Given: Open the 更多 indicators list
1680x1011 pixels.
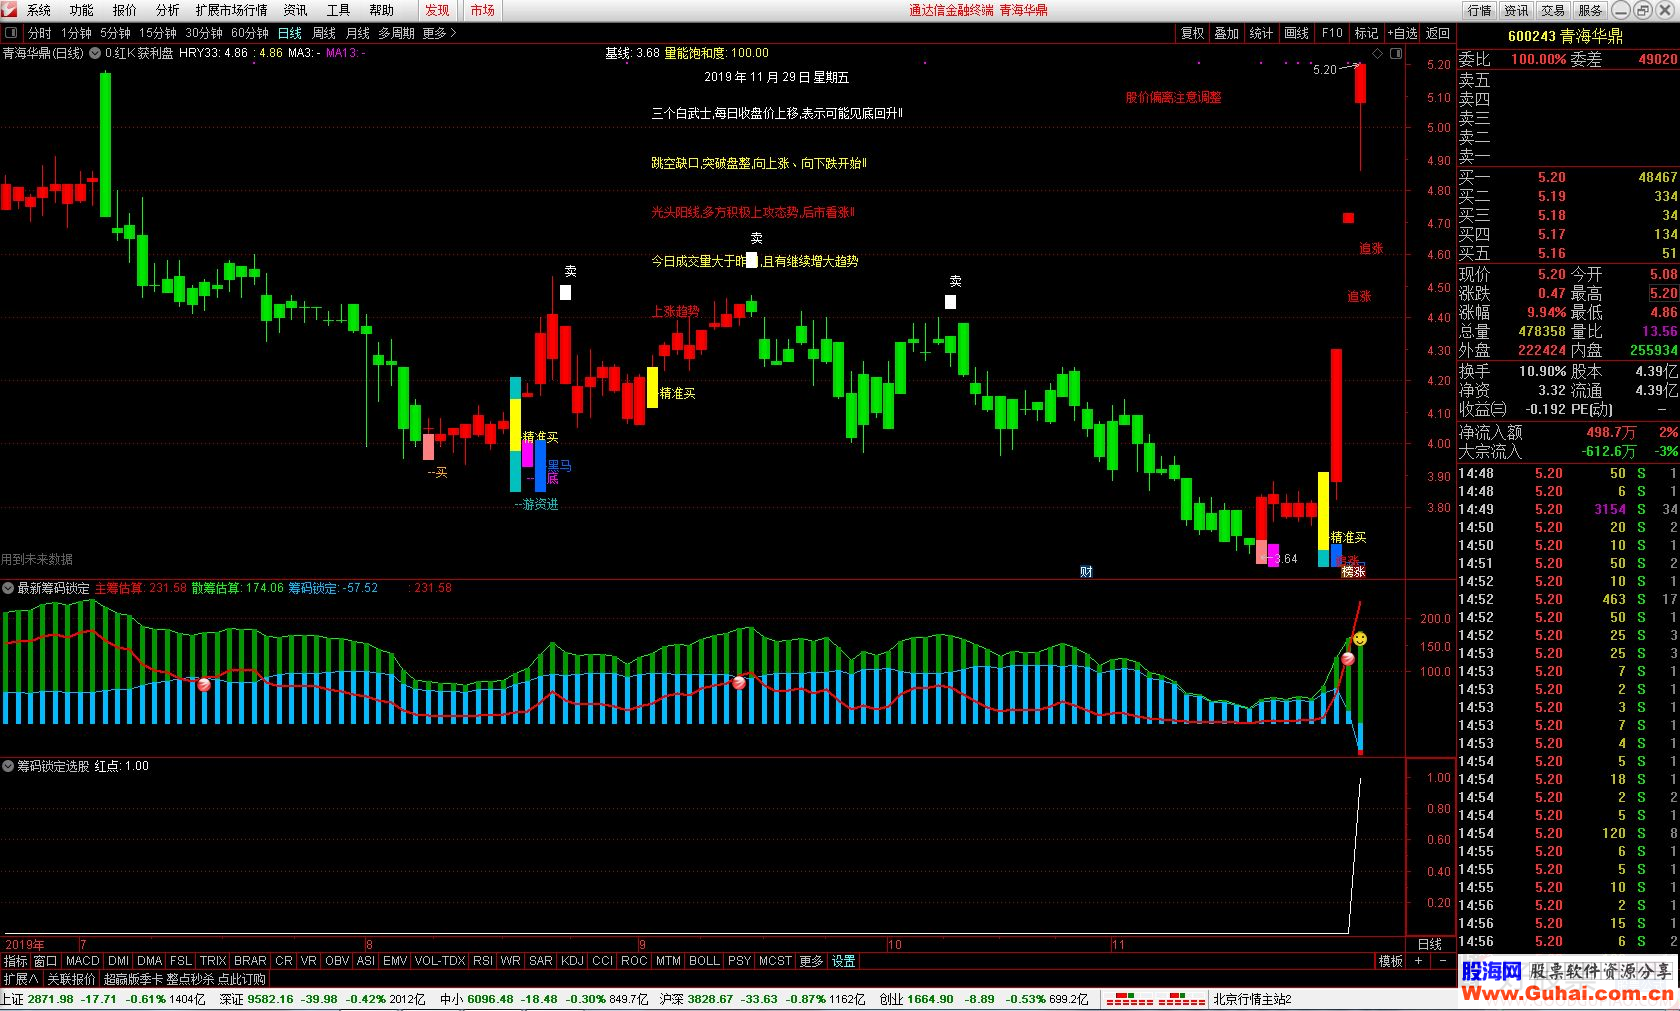Looking at the screenshot, I should (x=811, y=961).
